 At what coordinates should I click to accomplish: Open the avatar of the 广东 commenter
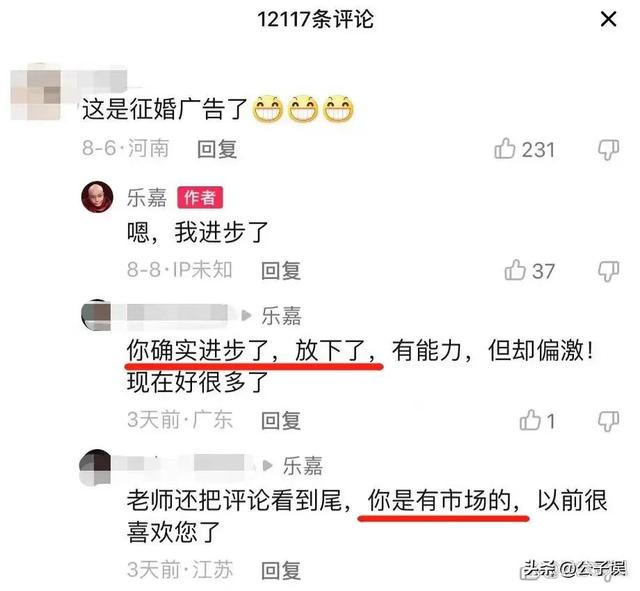tap(97, 315)
